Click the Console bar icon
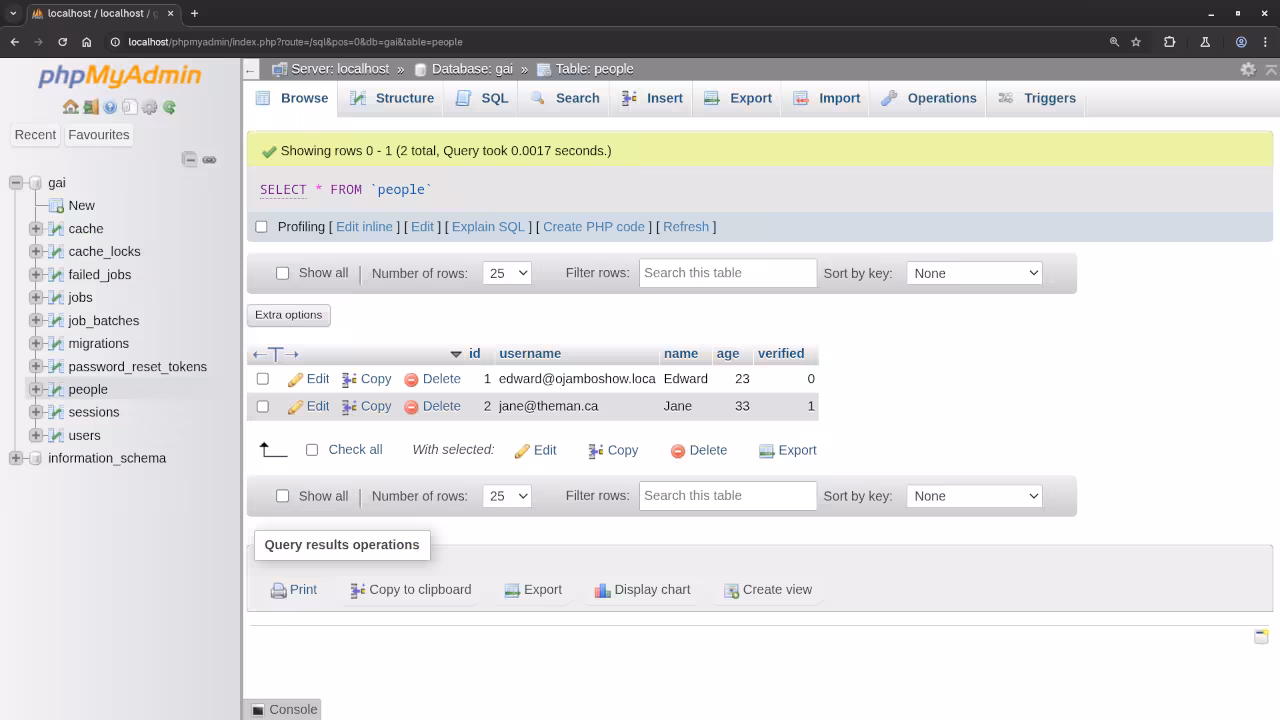1280x720 pixels. click(x=258, y=710)
